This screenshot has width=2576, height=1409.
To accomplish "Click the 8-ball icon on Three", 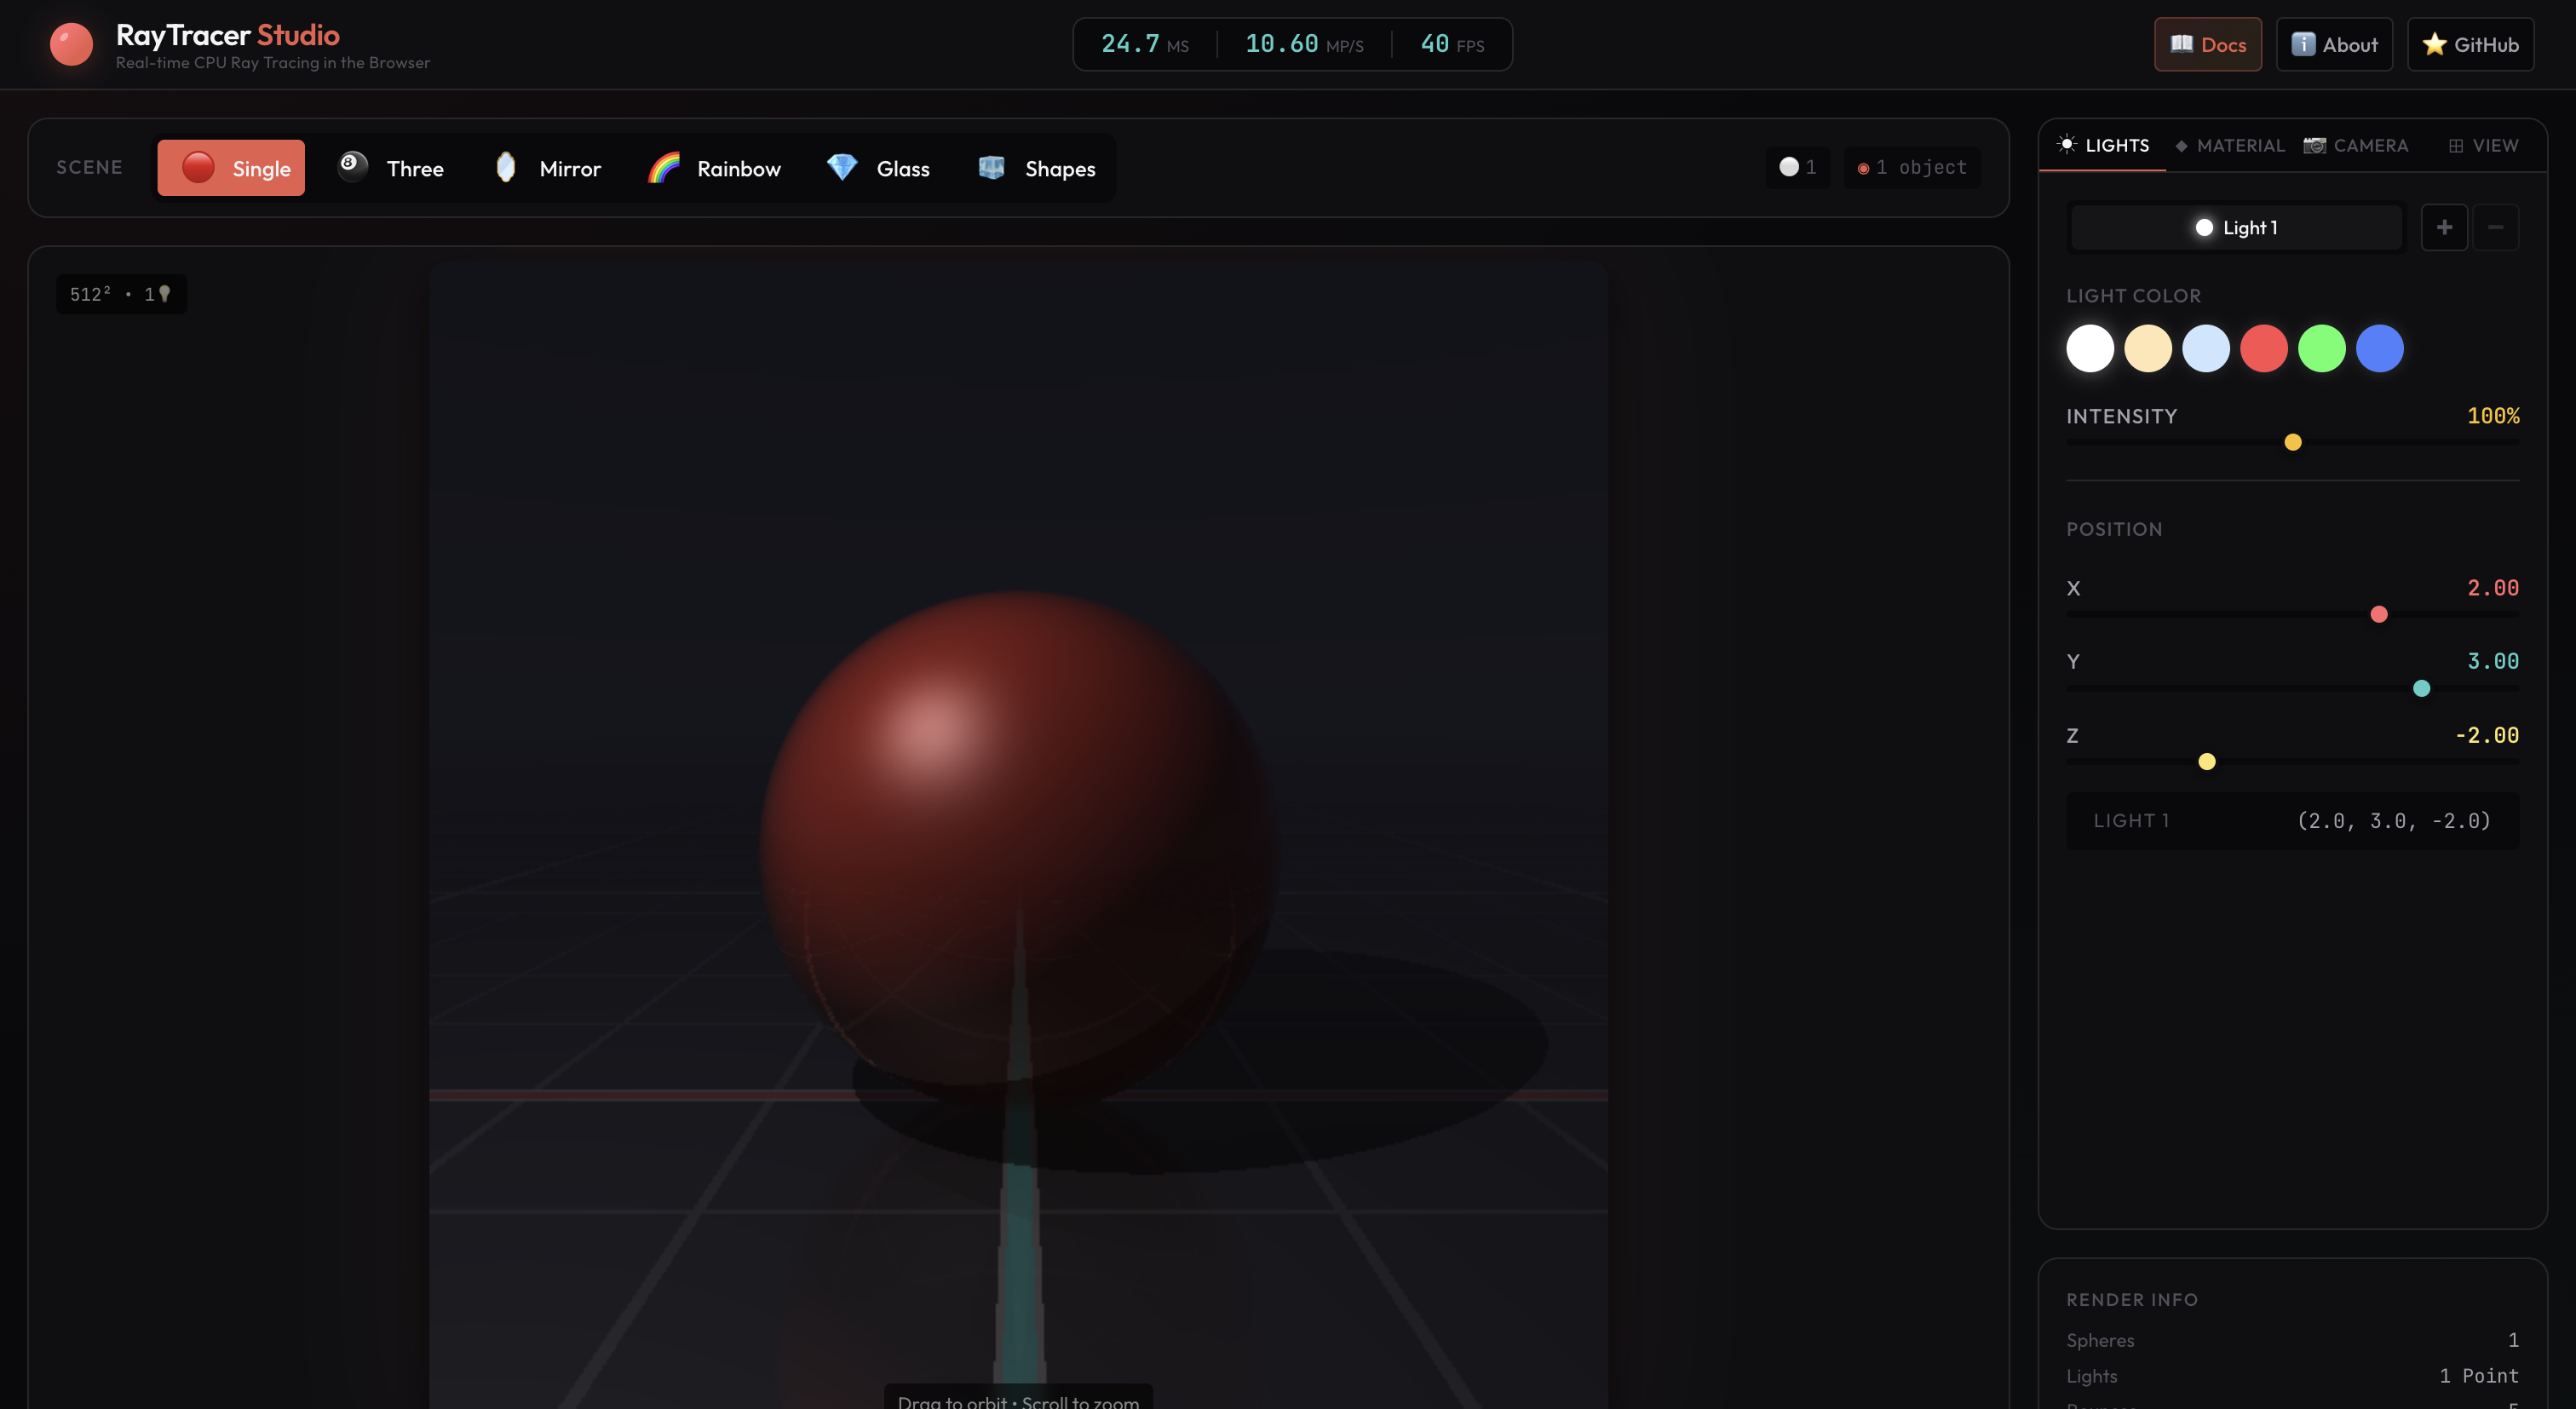I will 353,165.
